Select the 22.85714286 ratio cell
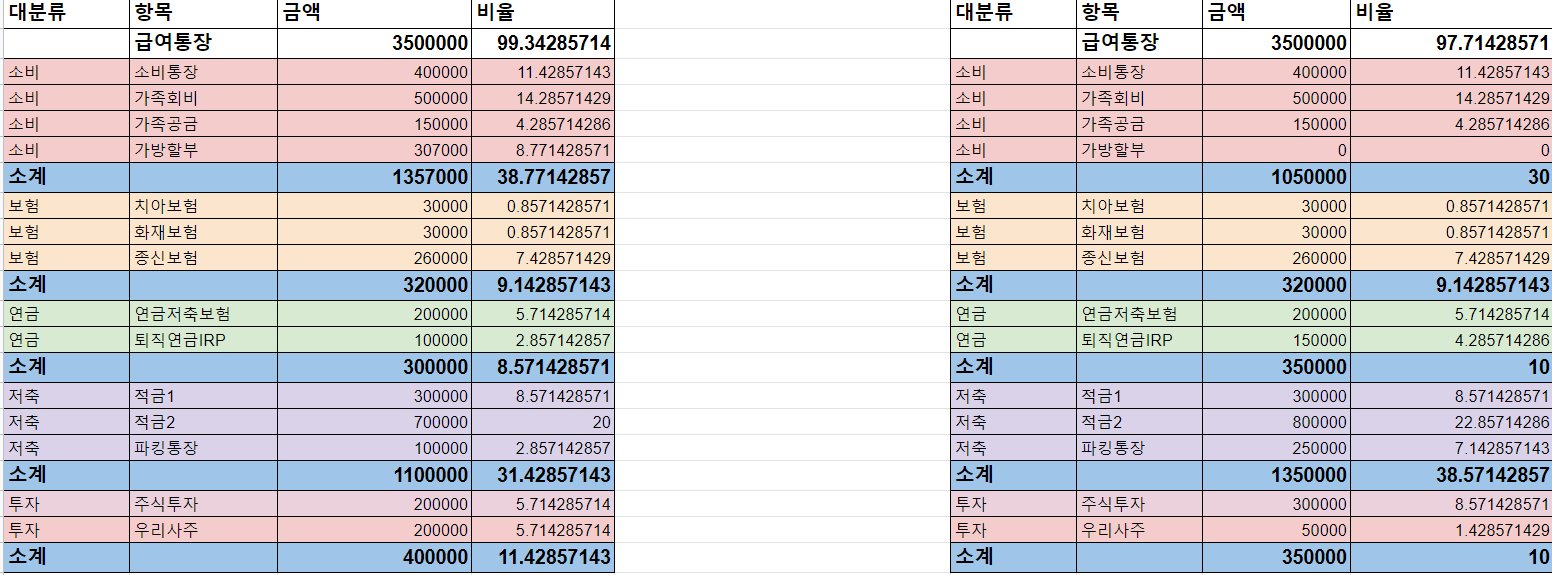1552x575 pixels. (1450, 423)
